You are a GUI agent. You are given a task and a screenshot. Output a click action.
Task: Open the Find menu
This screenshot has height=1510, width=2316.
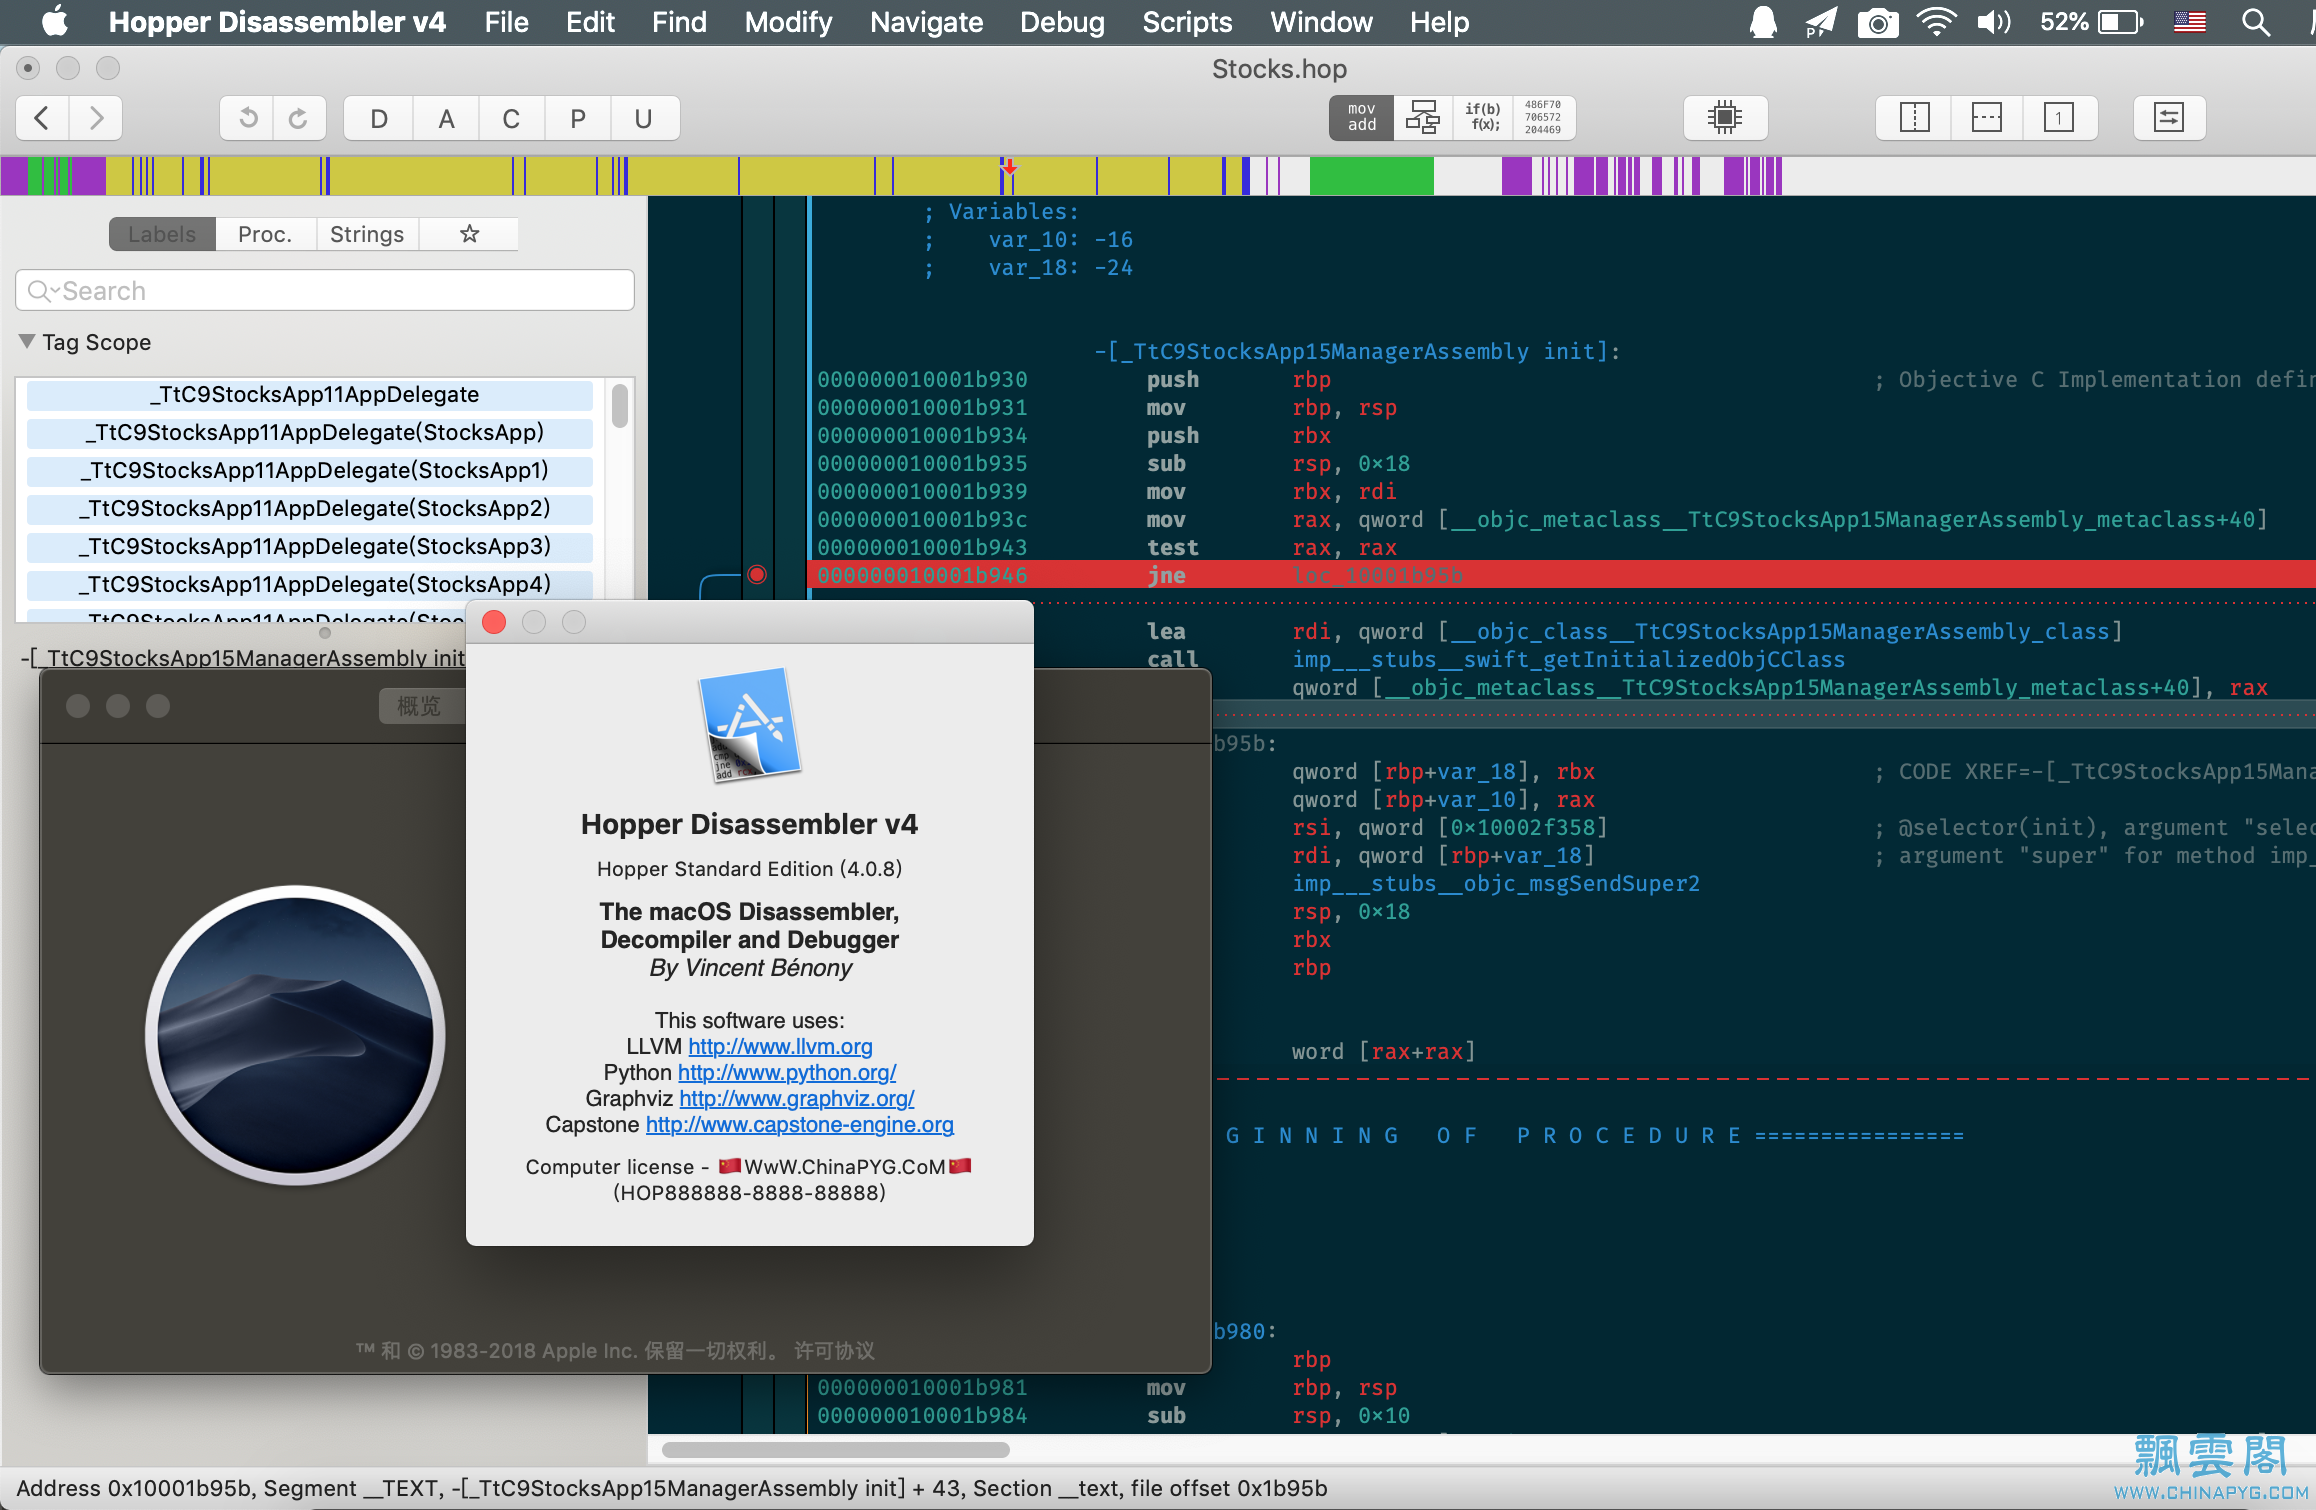click(x=679, y=22)
